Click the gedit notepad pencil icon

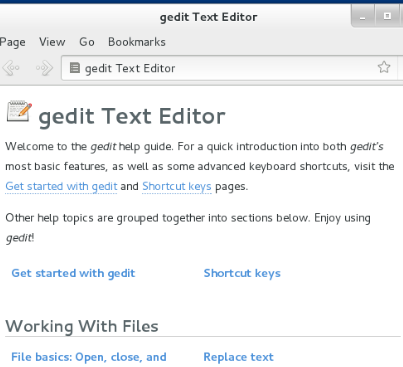(19, 111)
